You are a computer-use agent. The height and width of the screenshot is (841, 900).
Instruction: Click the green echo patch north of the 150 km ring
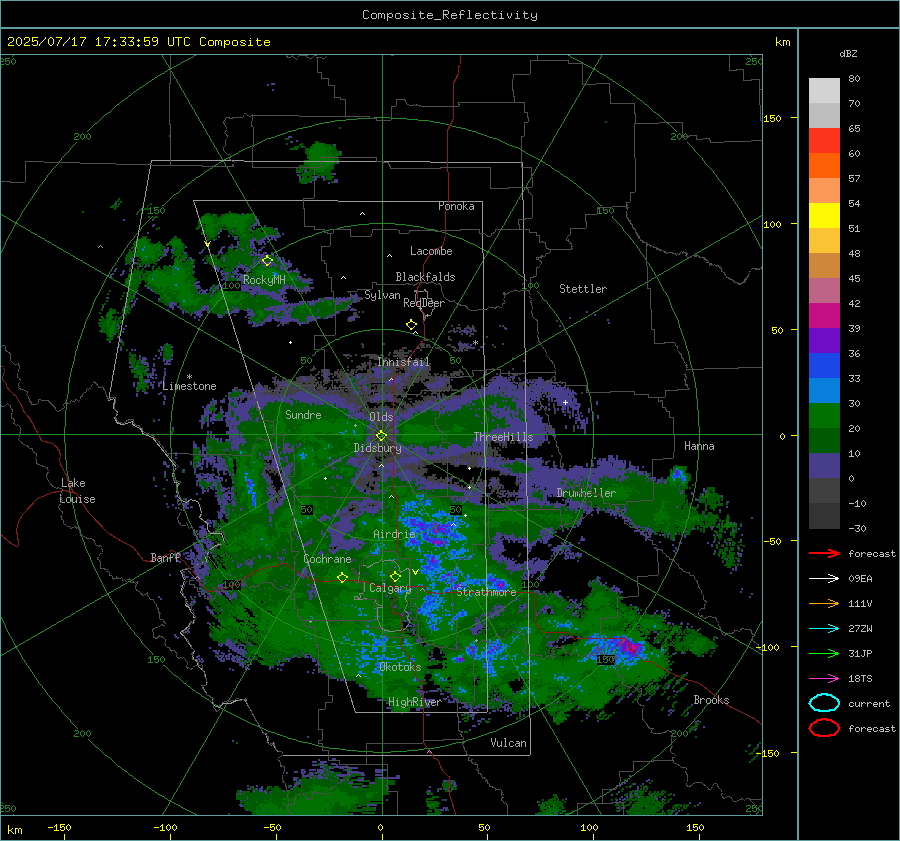click(x=319, y=160)
